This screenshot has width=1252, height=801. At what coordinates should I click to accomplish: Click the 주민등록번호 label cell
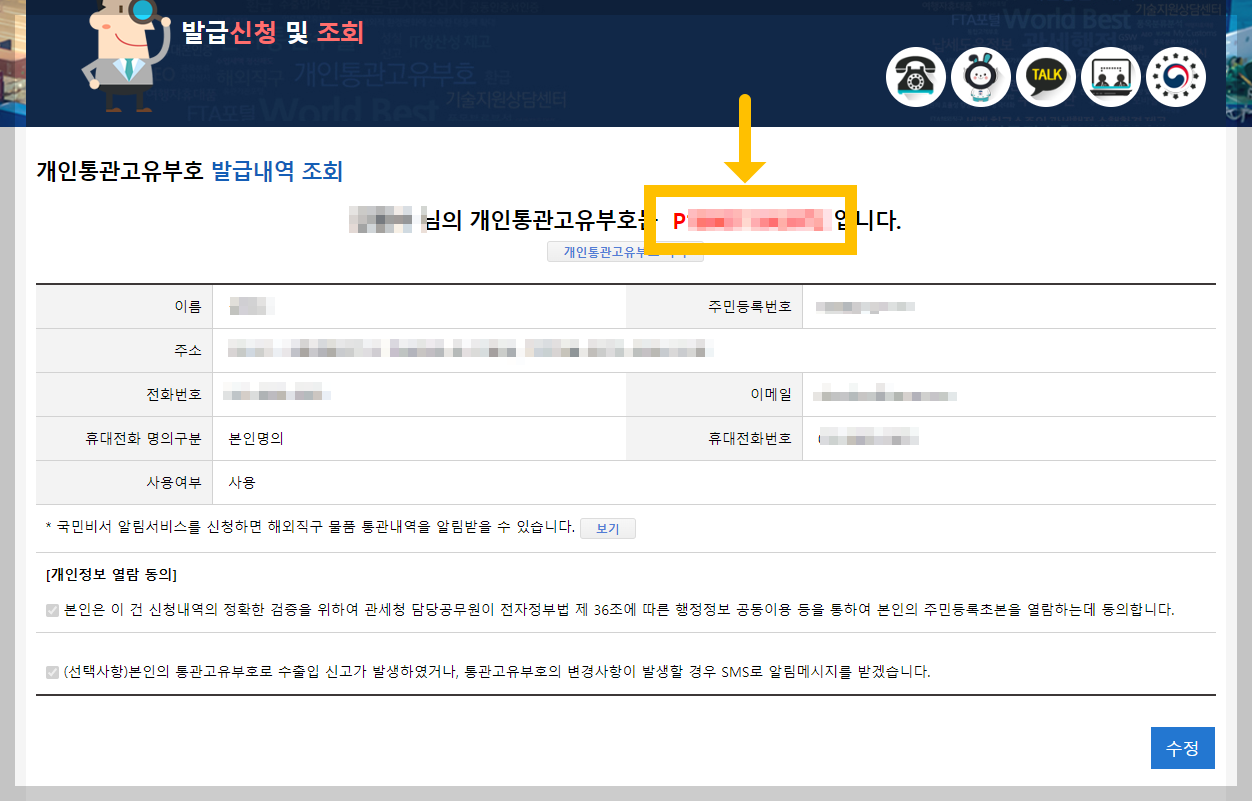pos(714,307)
